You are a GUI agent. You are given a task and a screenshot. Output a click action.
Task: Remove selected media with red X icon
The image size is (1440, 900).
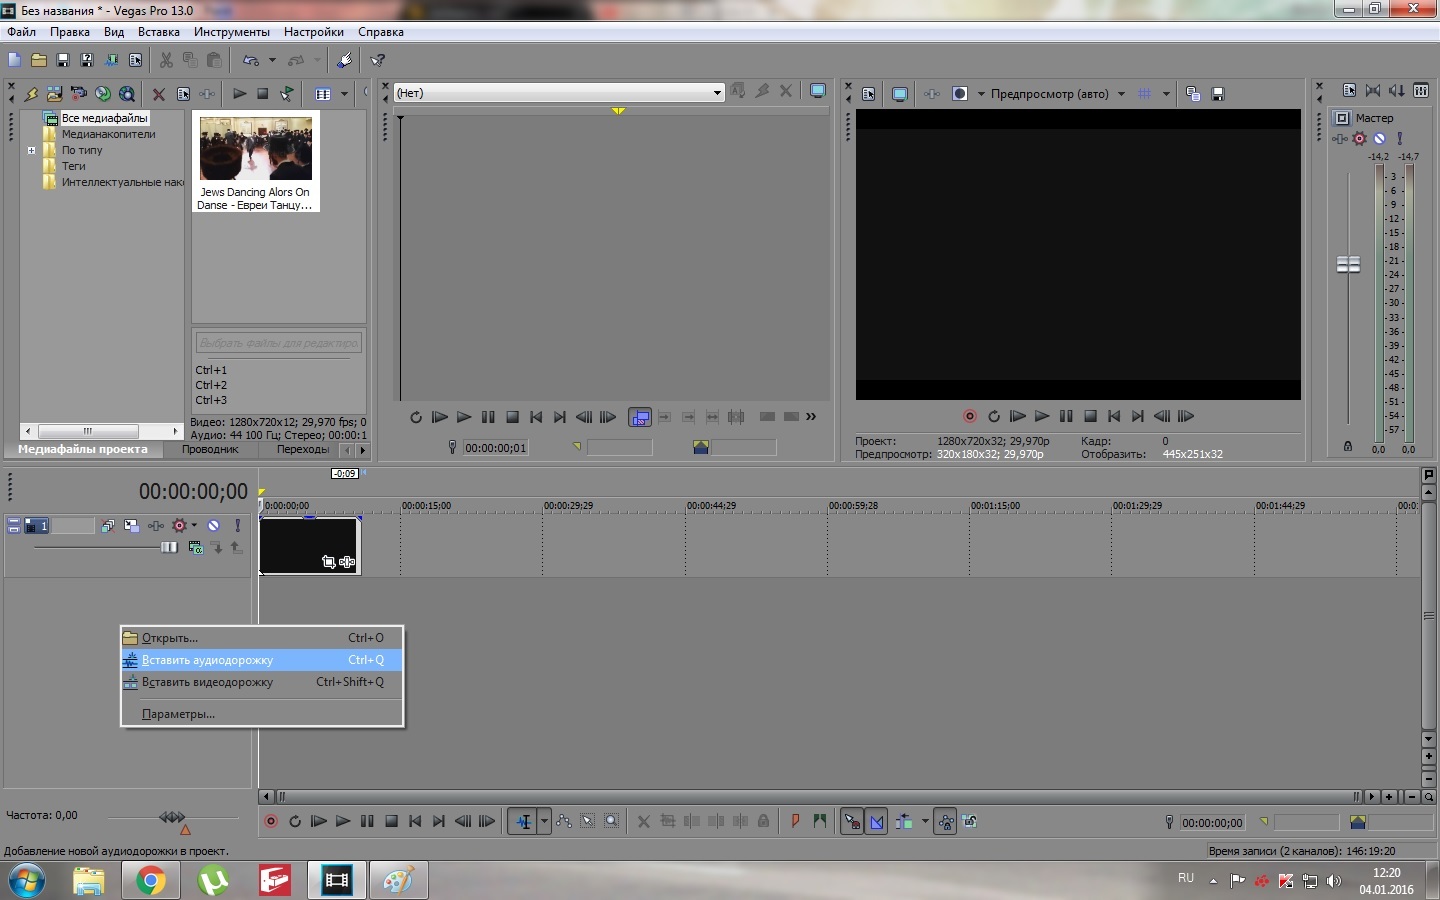tap(158, 94)
